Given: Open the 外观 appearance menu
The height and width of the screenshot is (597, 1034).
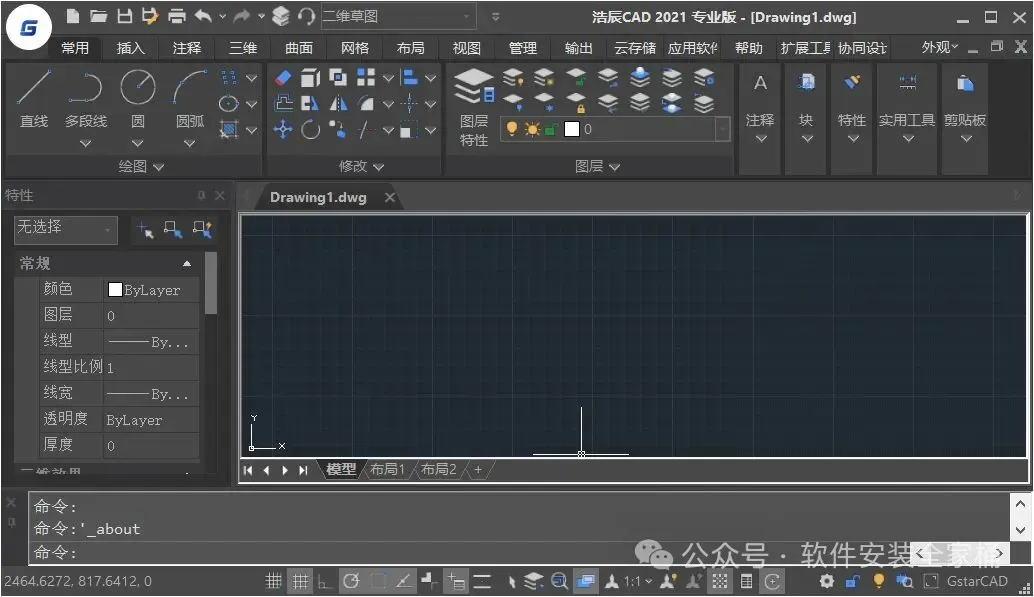Looking at the screenshot, I should (940, 47).
